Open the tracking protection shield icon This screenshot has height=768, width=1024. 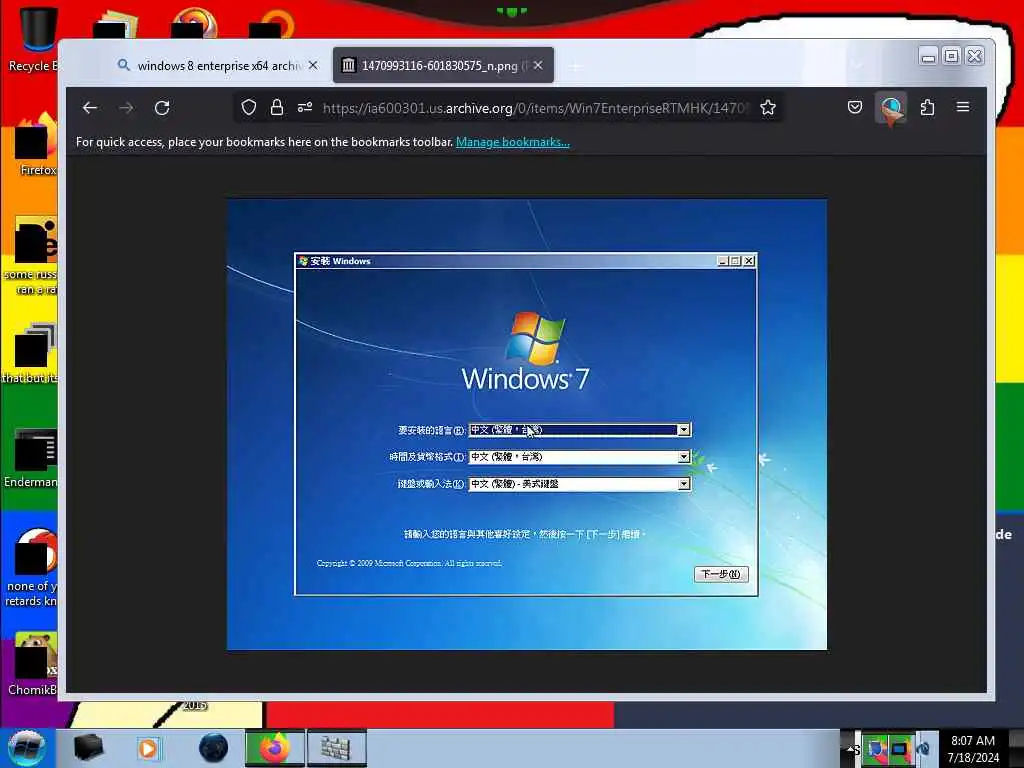click(249, 108)
